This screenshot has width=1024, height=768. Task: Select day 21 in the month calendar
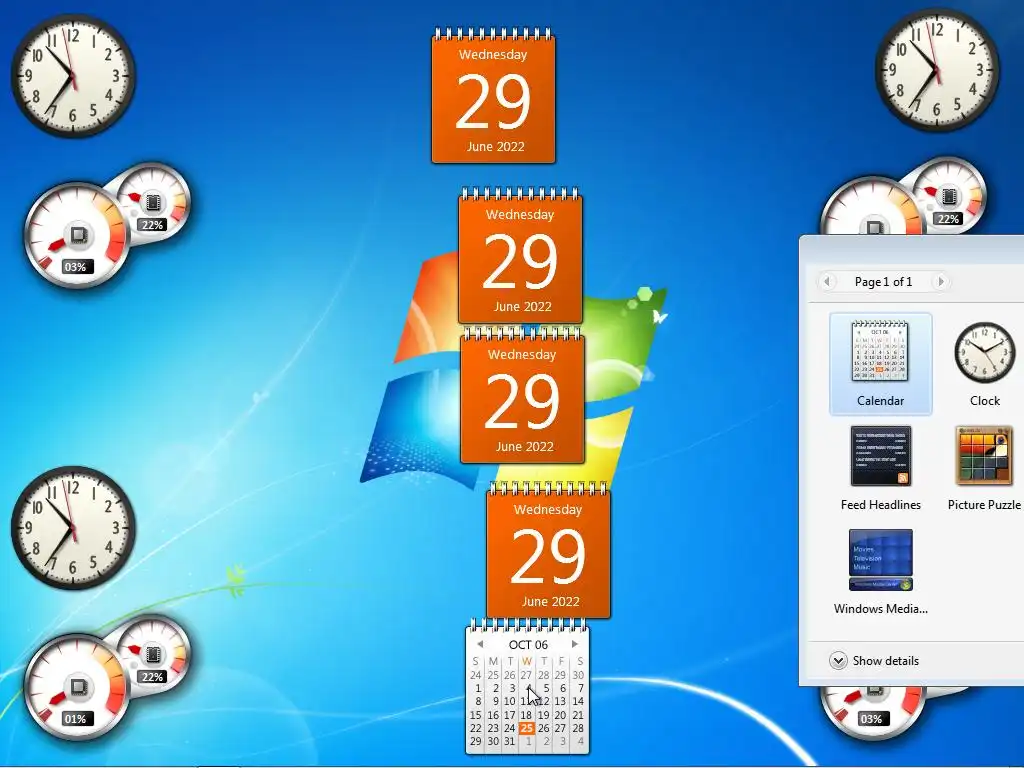point(578,714)
